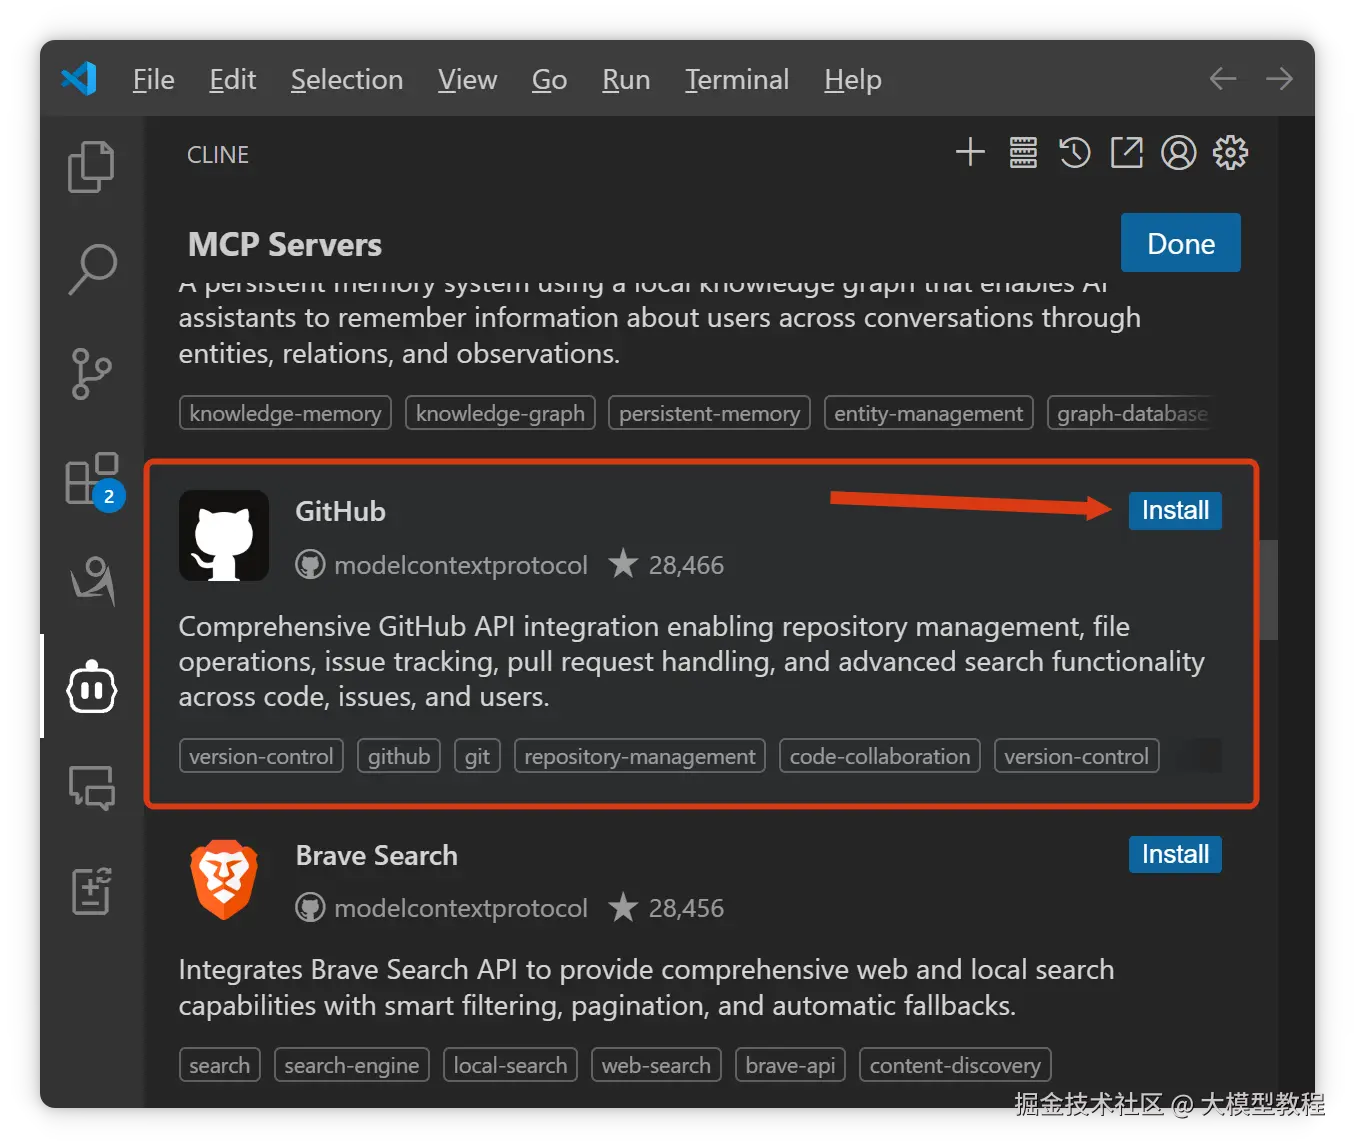Open the Extensions view with badge 2
The height and width of the screenshot is (1148, 1355).
pyautogui.click(x=93, y=479)
